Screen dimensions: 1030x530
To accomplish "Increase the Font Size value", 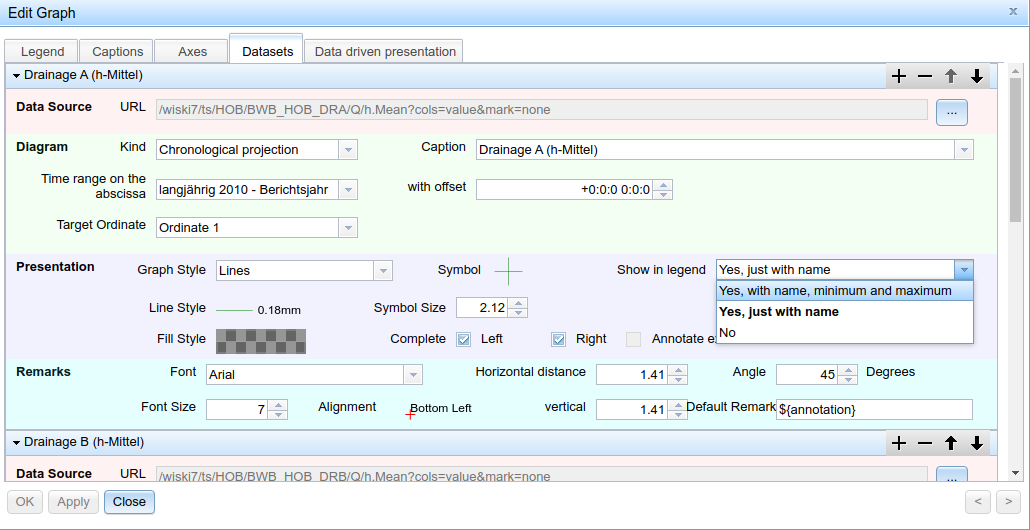I will tap(279, 405).
